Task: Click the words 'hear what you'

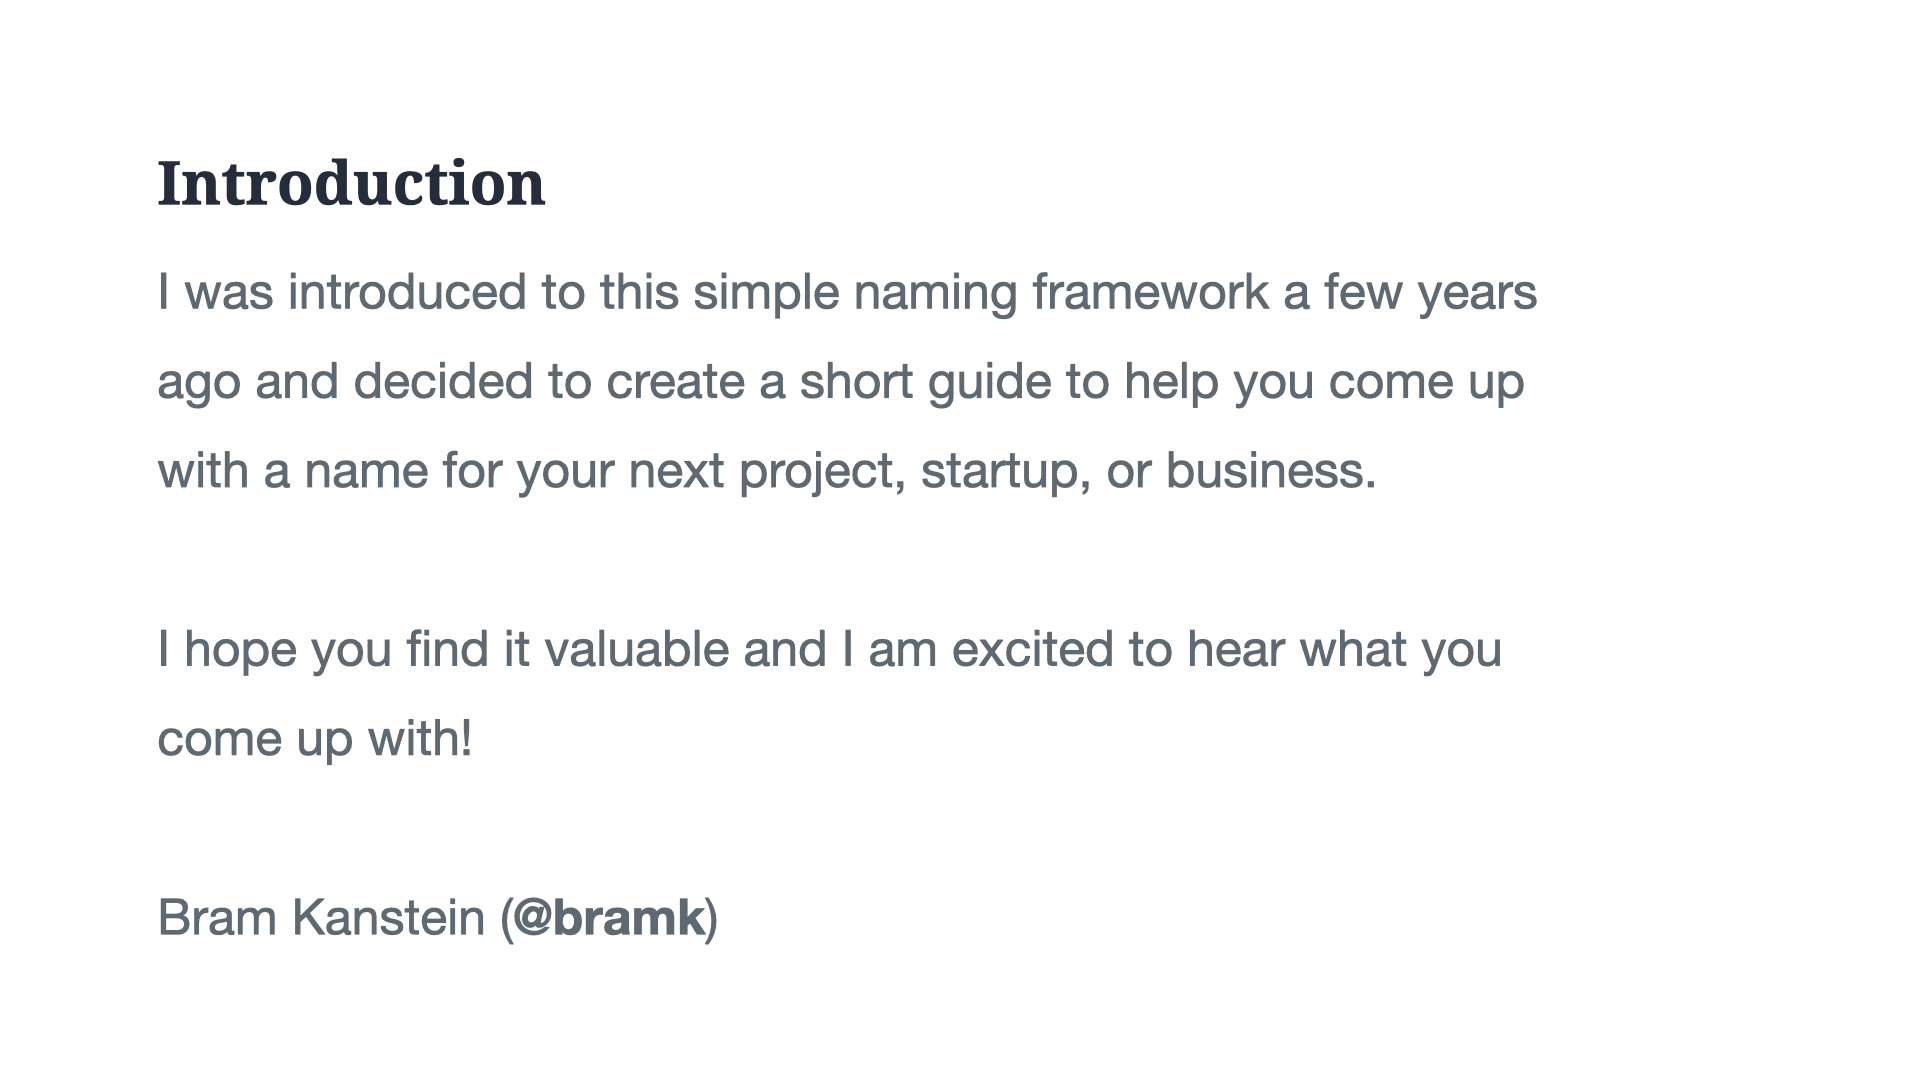Action: tap(1344, 649)
